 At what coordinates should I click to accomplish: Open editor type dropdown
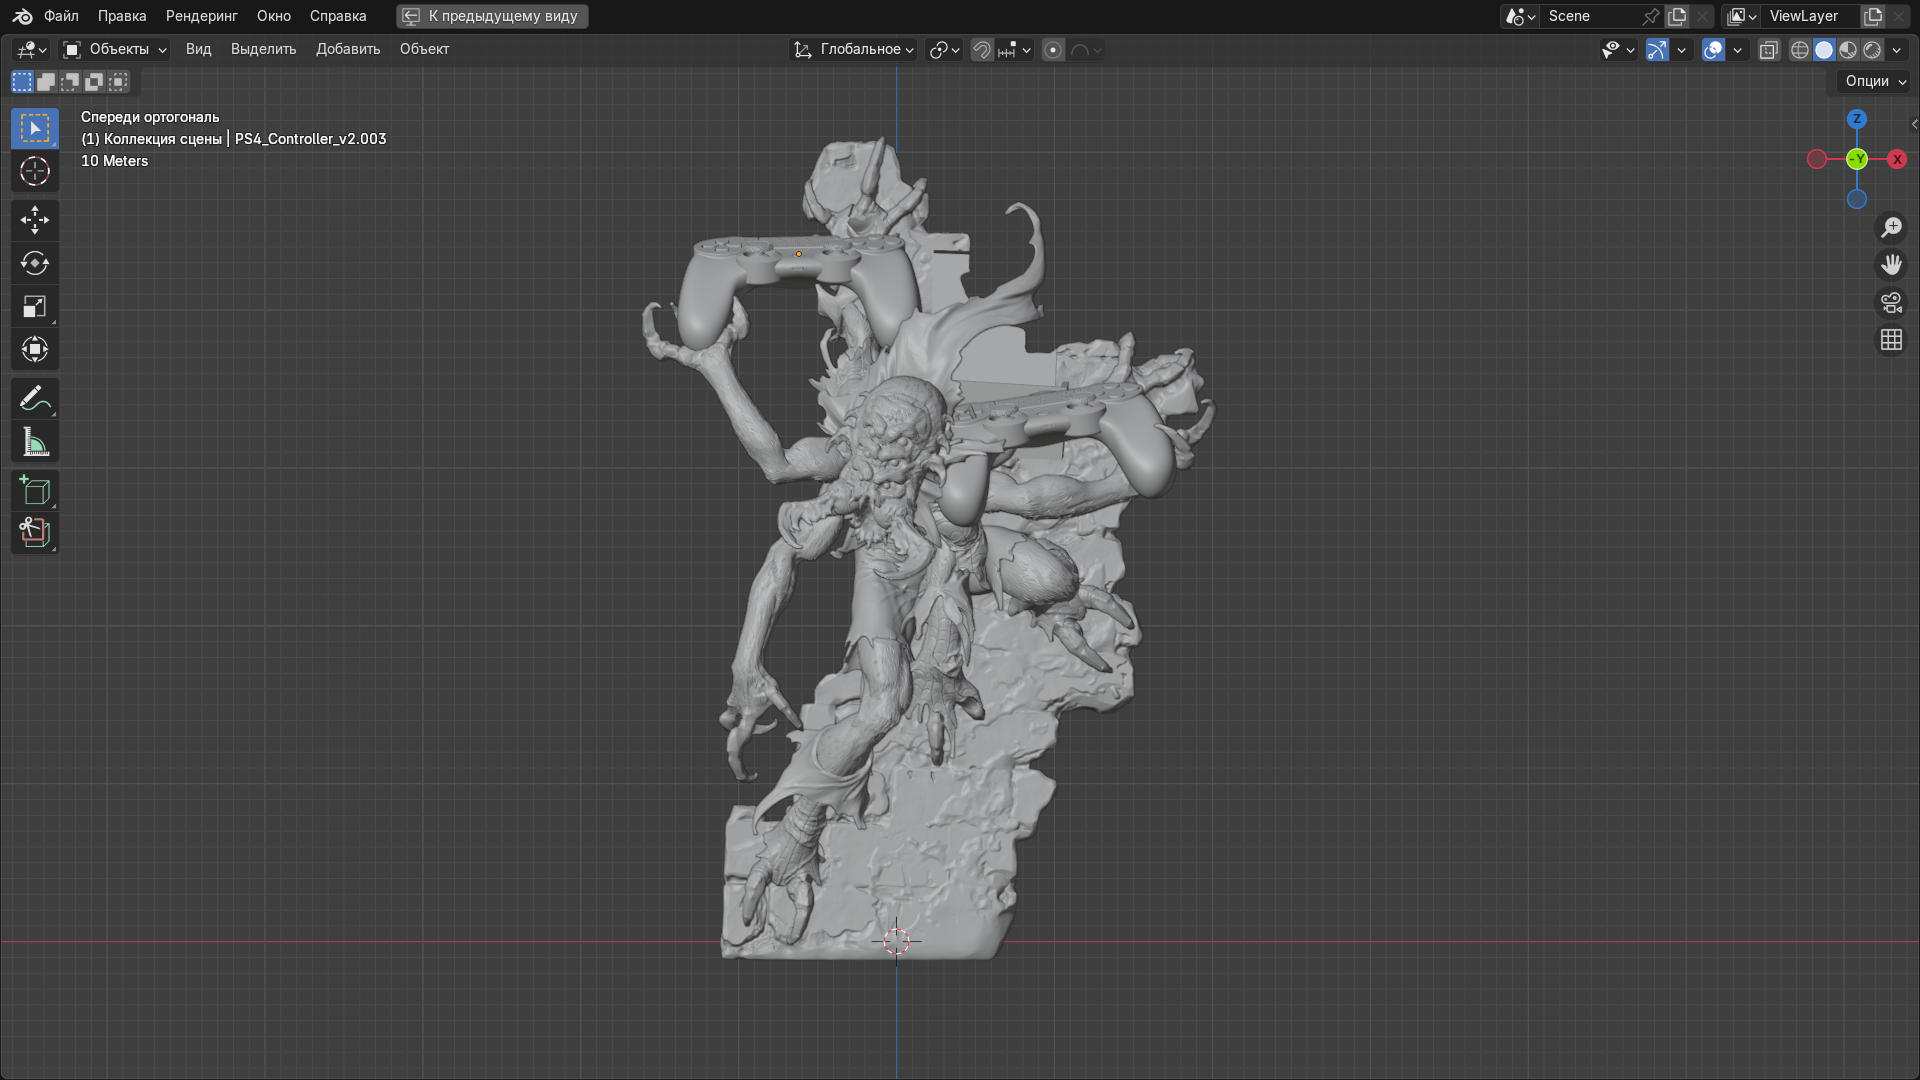(x=32, y=49)
